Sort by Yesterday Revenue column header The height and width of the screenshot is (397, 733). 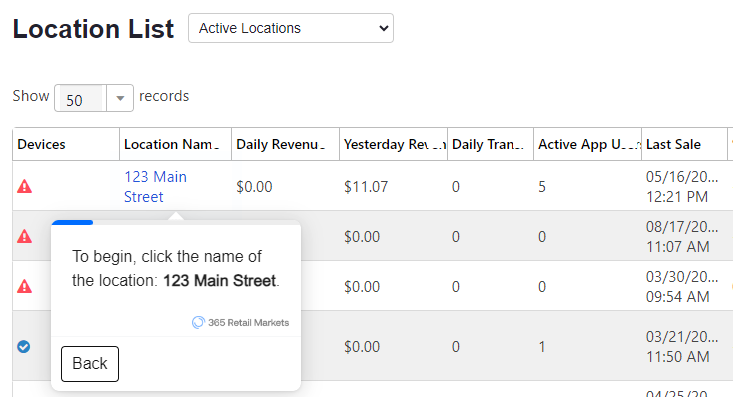pyautogui.click(x=394, y=144)
